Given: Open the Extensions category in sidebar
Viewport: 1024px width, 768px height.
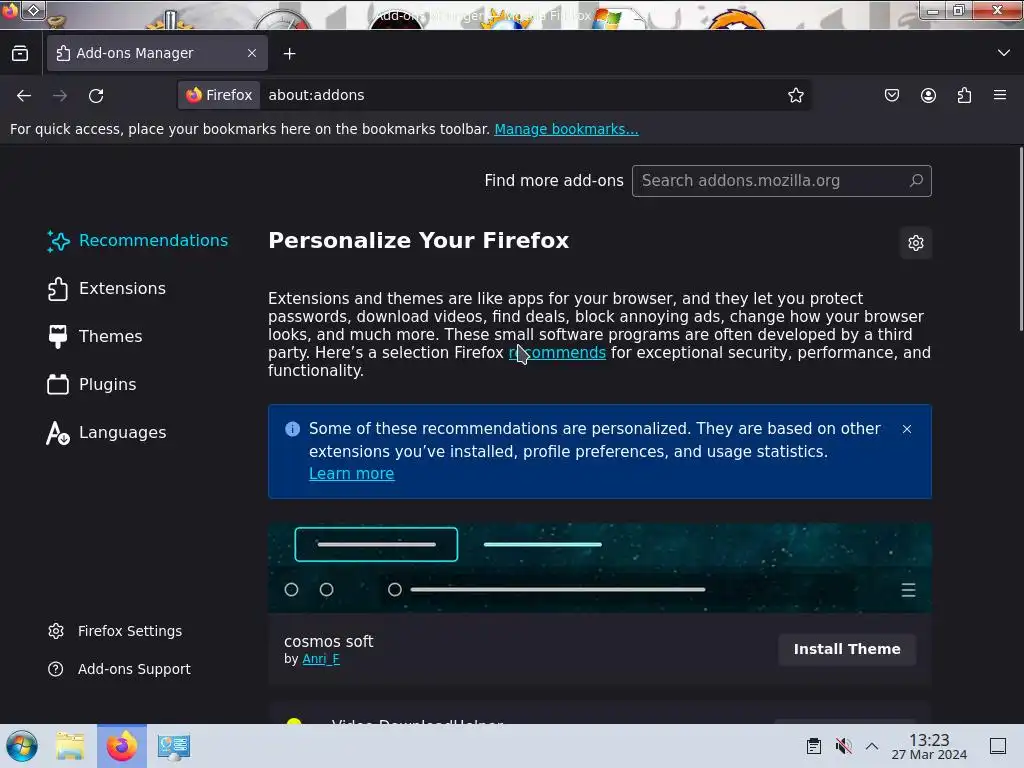Looking at the screenshot, I should (x=106, y=289).
